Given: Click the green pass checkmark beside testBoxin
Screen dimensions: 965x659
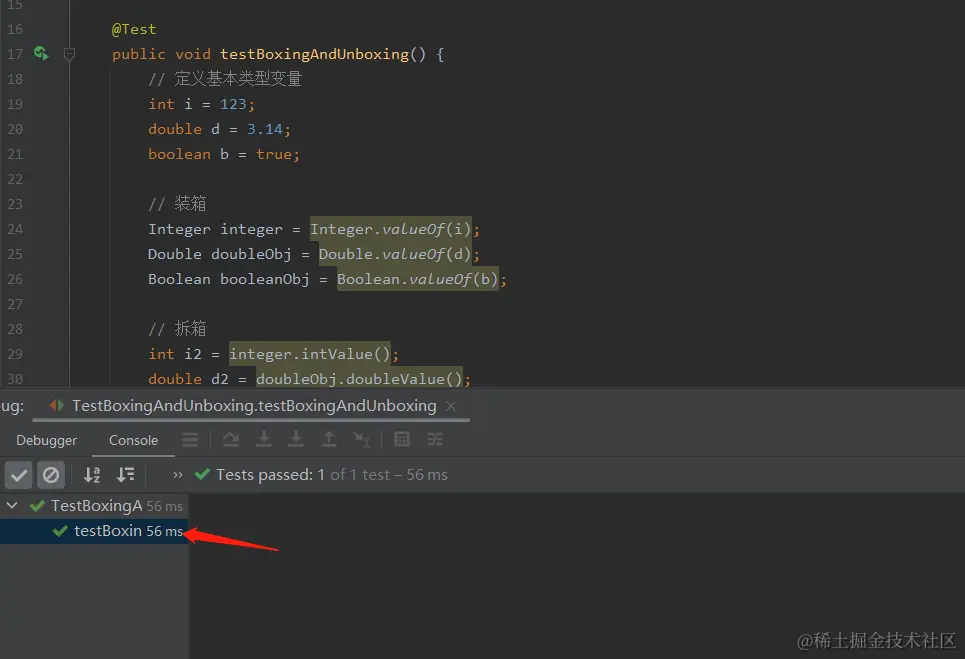Looking at the screenshot, I should (60, 531).
